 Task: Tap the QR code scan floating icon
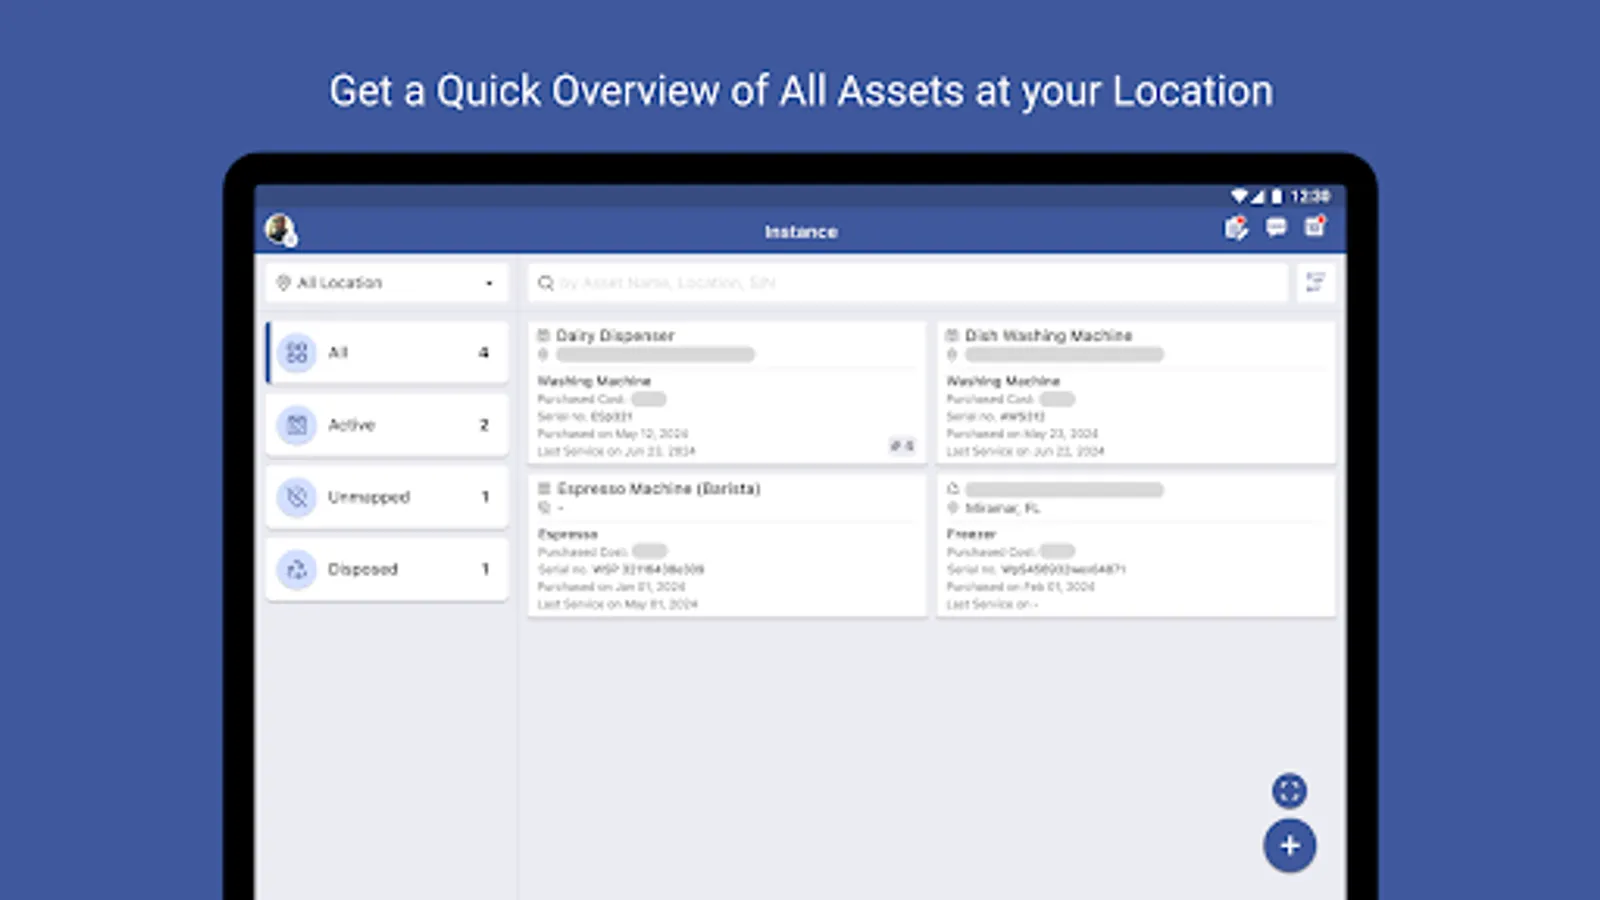point(1290,791)
